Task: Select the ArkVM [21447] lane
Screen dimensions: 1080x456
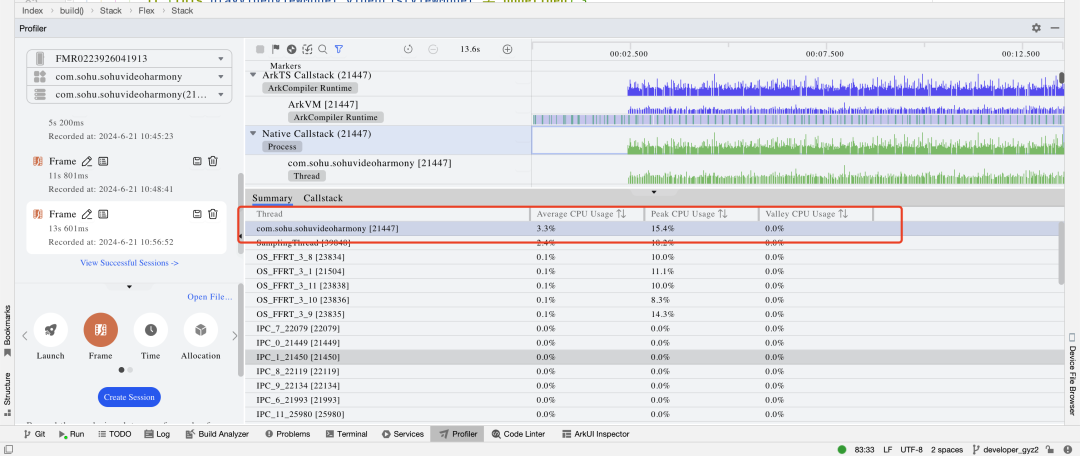Action: click(322, 104)
